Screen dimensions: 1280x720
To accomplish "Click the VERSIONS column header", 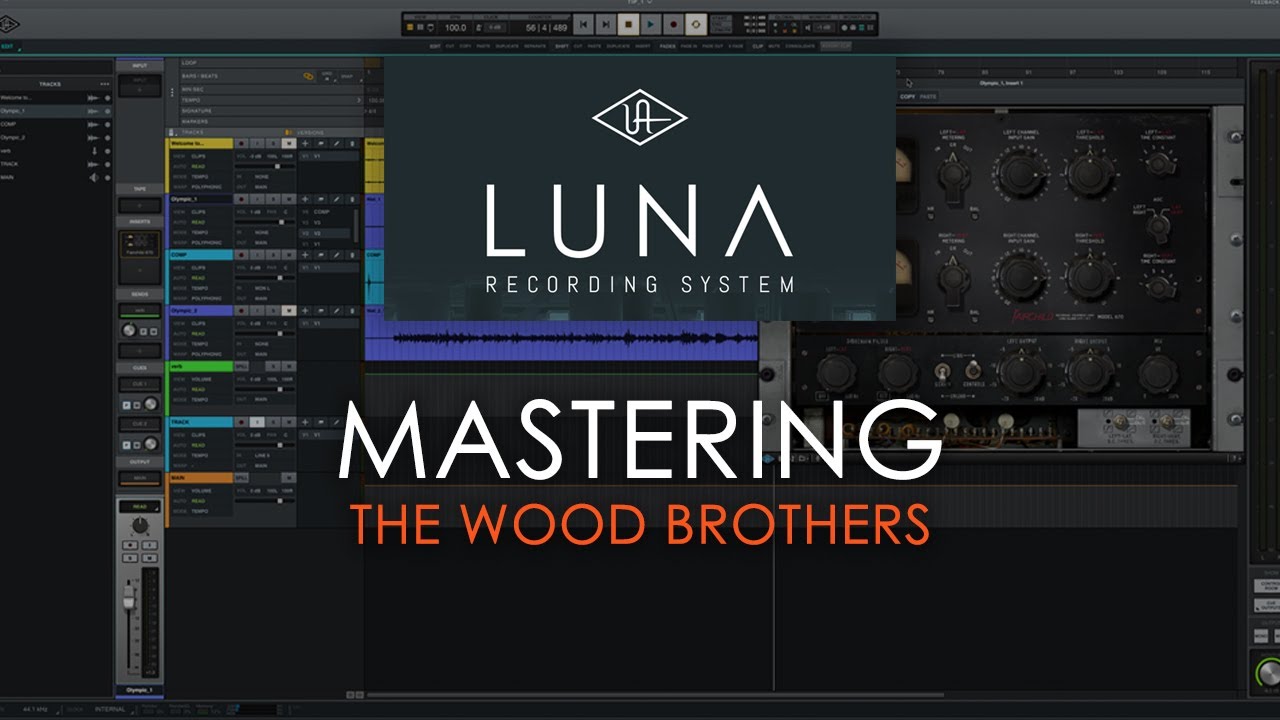I will 310,132.
